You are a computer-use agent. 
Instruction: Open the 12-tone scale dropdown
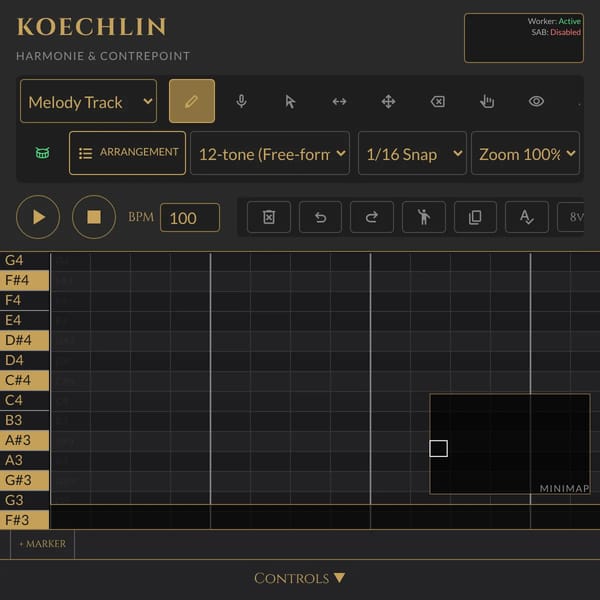tap(270, 153)
